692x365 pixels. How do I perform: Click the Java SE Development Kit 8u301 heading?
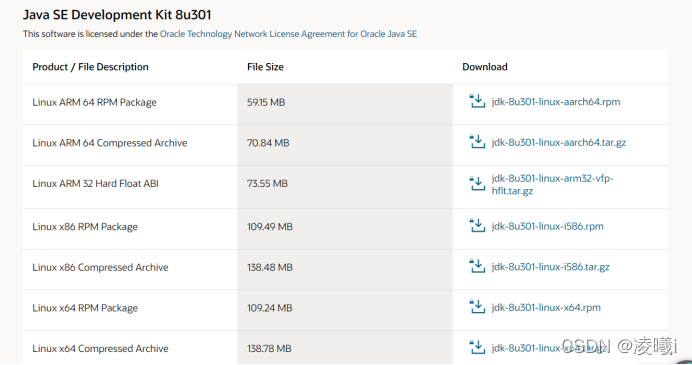point(117,15)
